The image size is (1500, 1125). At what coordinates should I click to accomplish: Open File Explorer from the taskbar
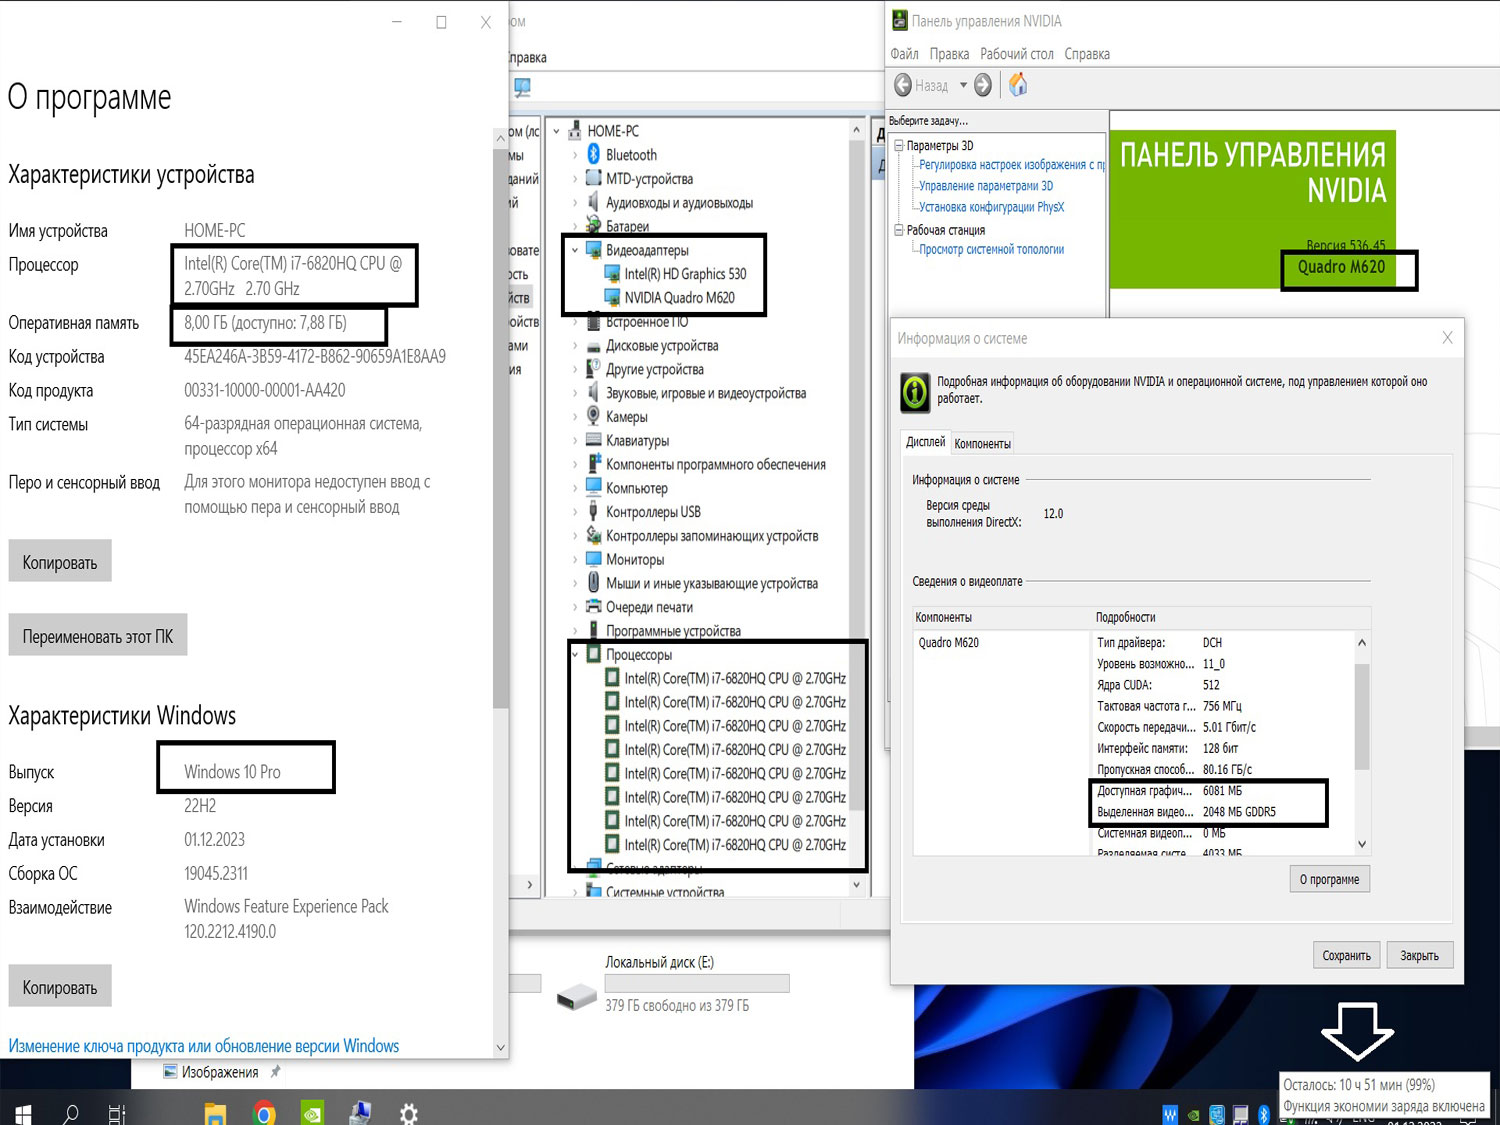215,1113
